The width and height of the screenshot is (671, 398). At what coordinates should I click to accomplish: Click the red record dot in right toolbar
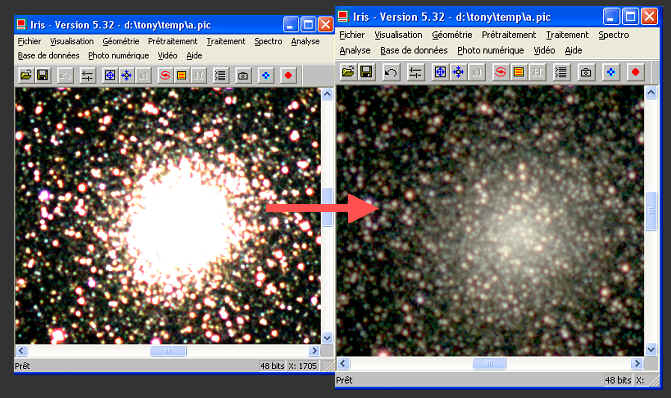635,72
